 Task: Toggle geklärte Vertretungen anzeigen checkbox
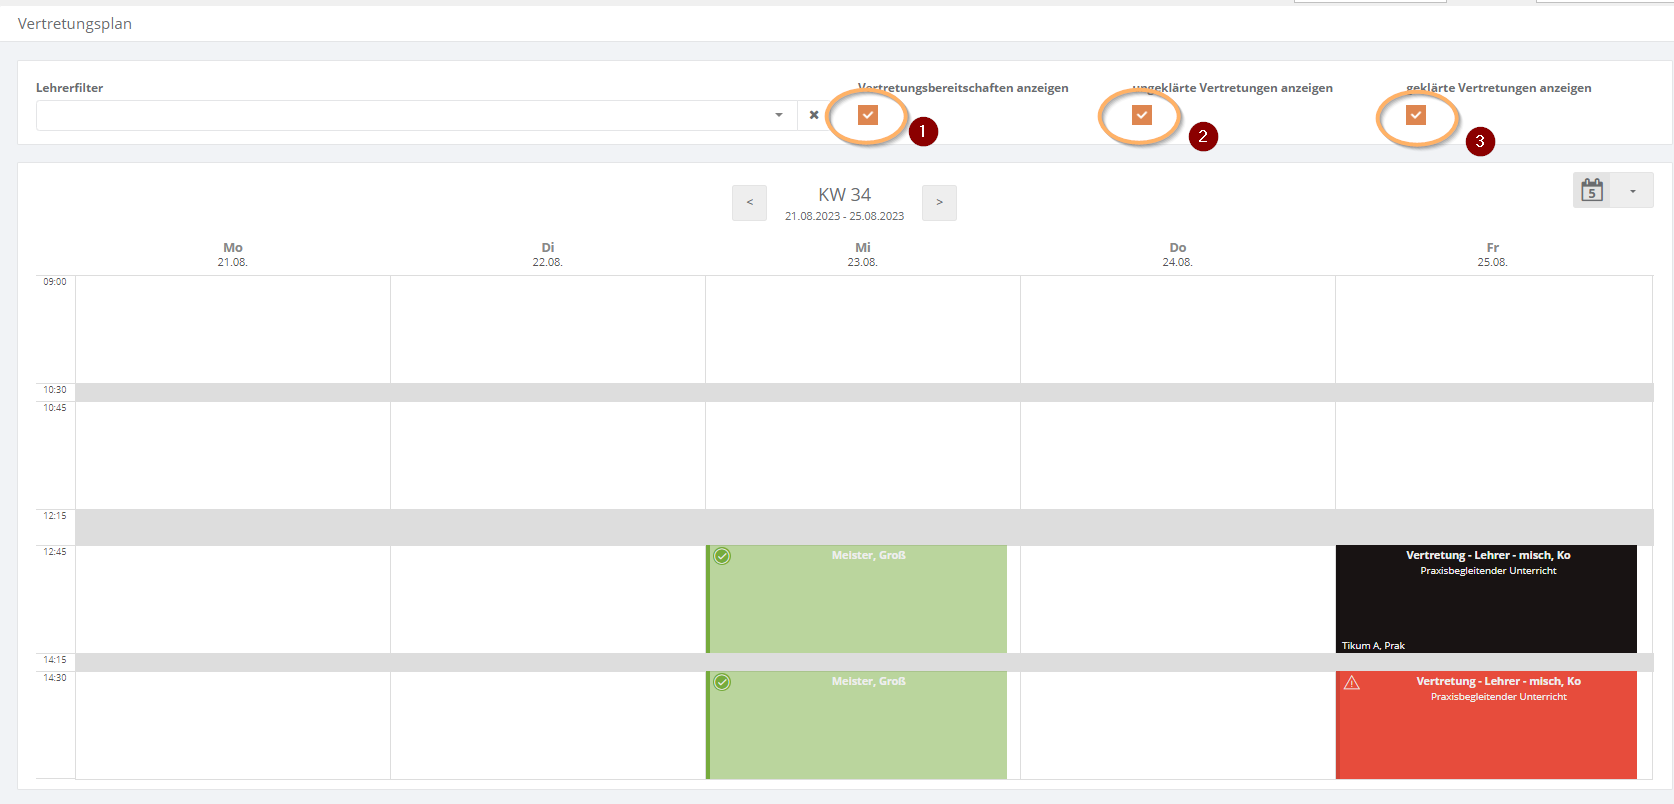point(1416,115)
